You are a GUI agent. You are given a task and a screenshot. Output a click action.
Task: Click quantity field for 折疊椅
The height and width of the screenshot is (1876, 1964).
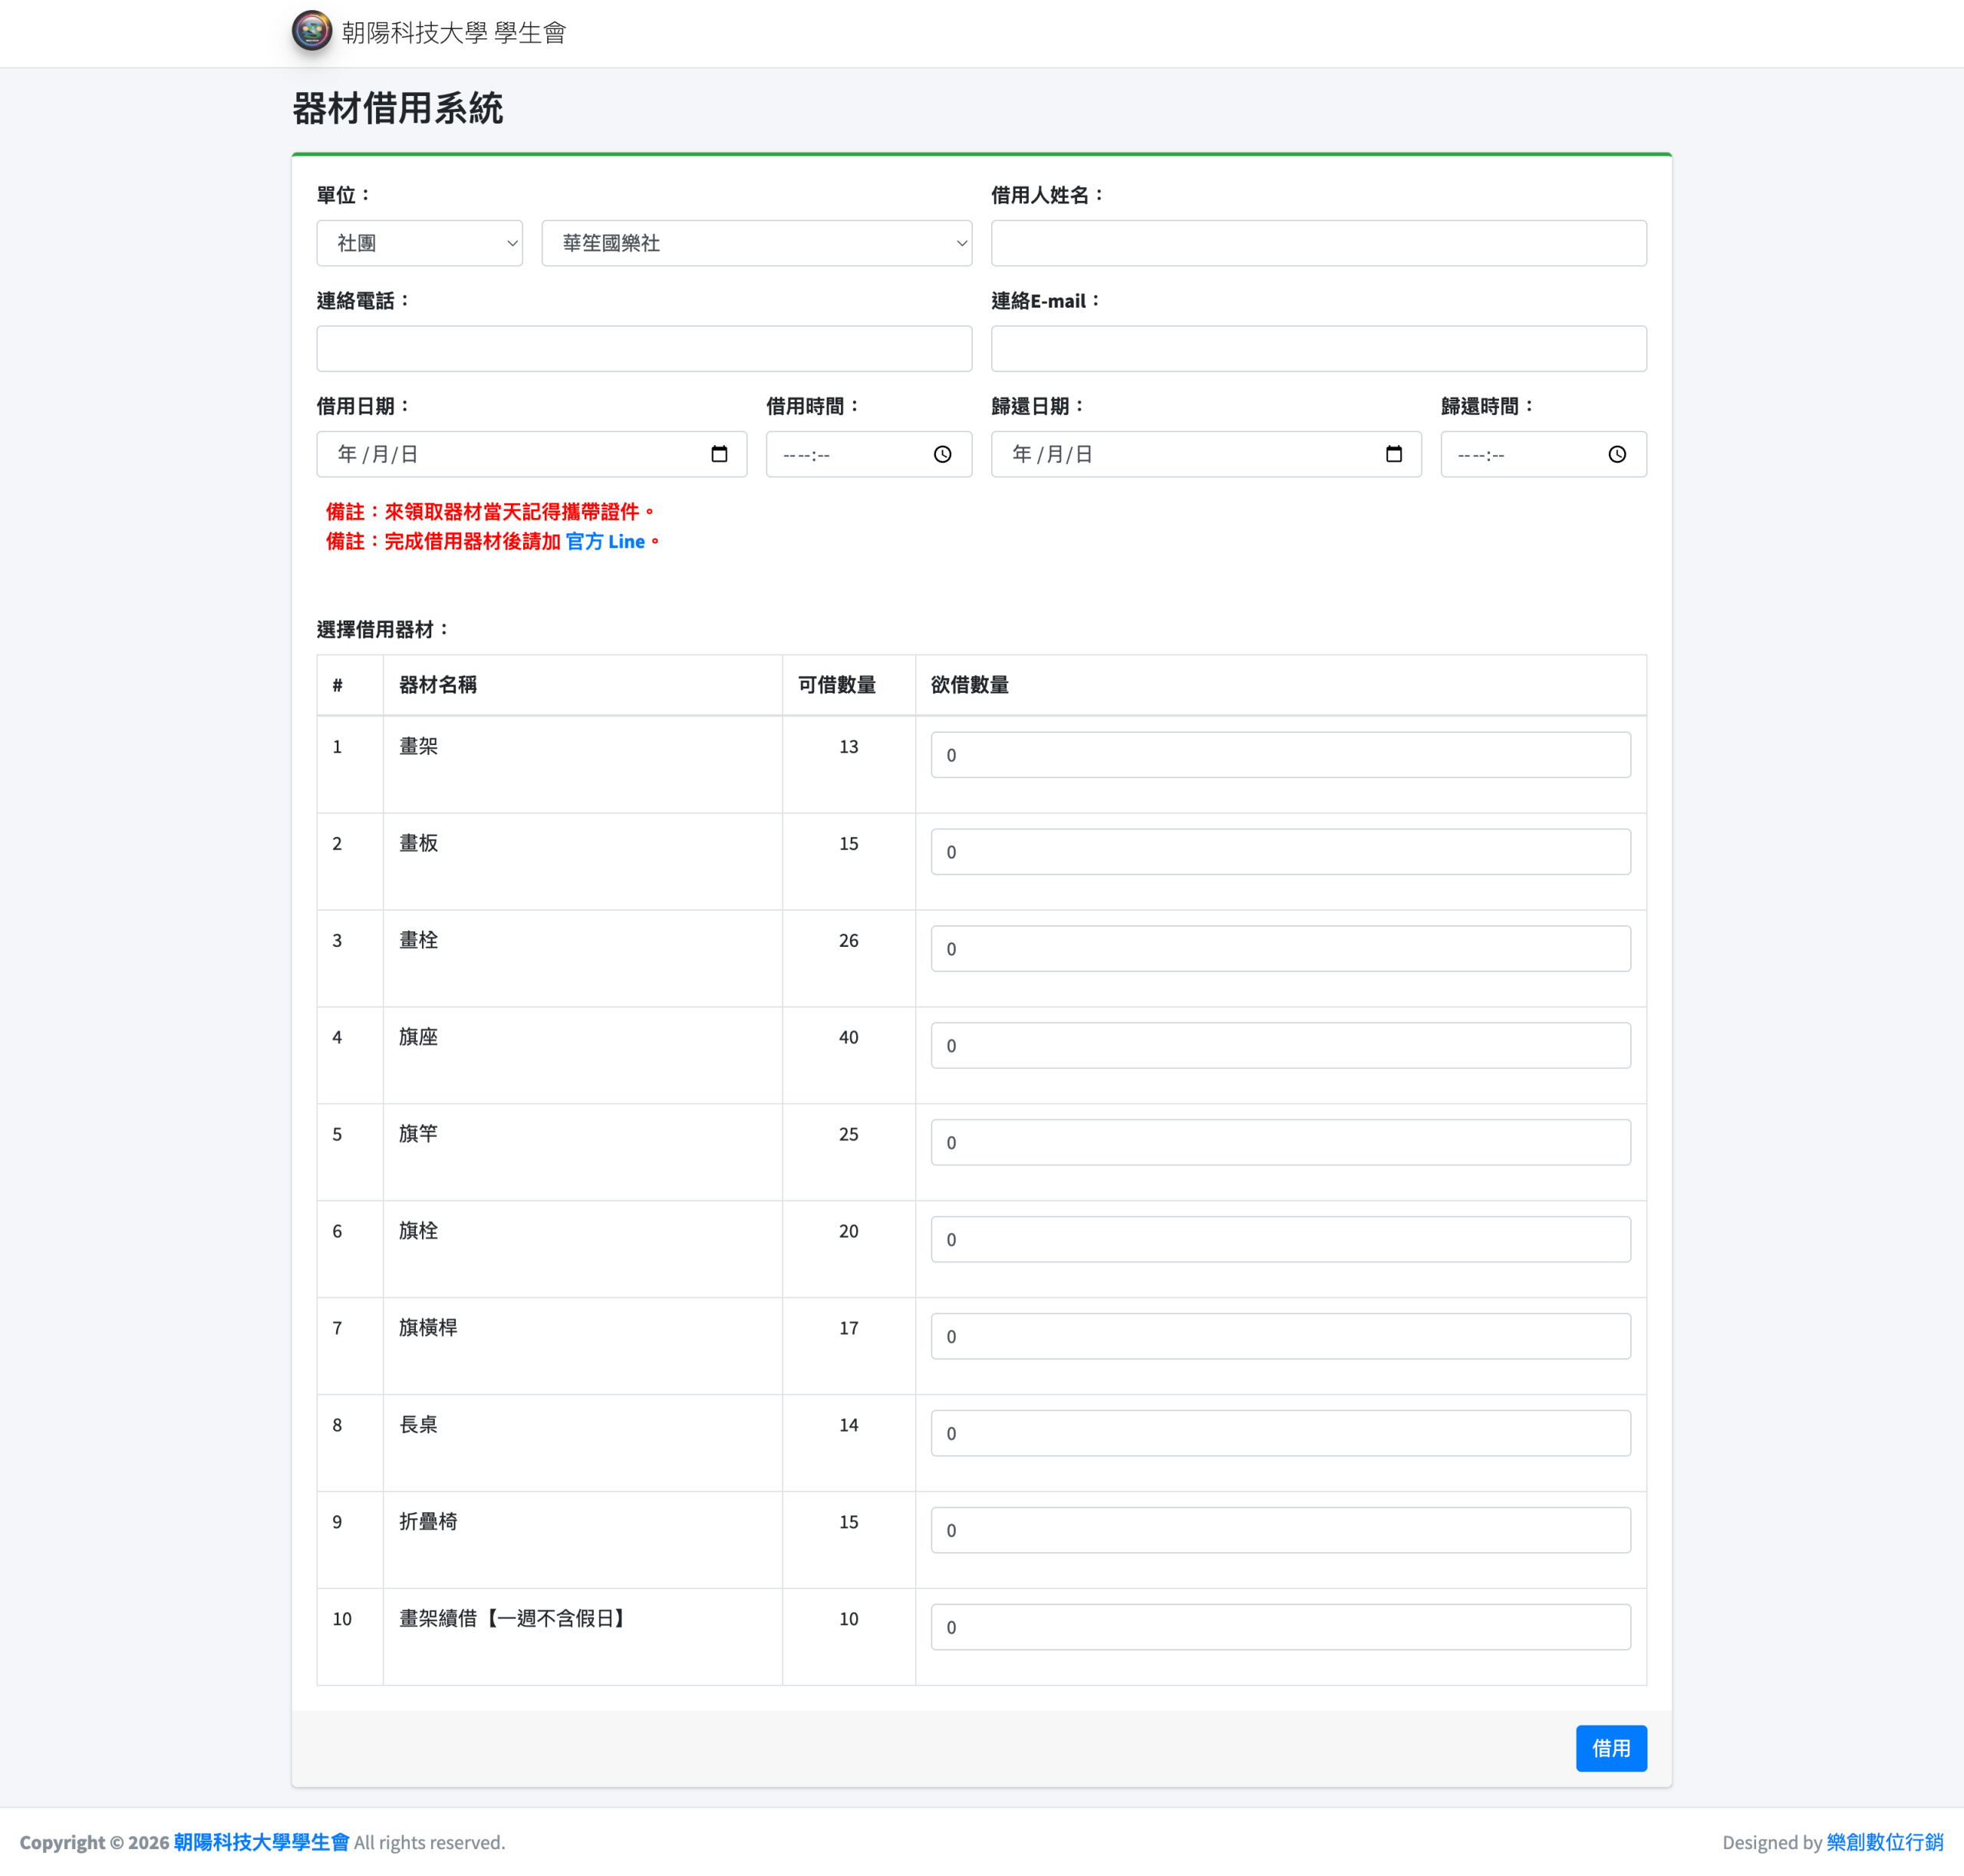click(1280, 1530)
